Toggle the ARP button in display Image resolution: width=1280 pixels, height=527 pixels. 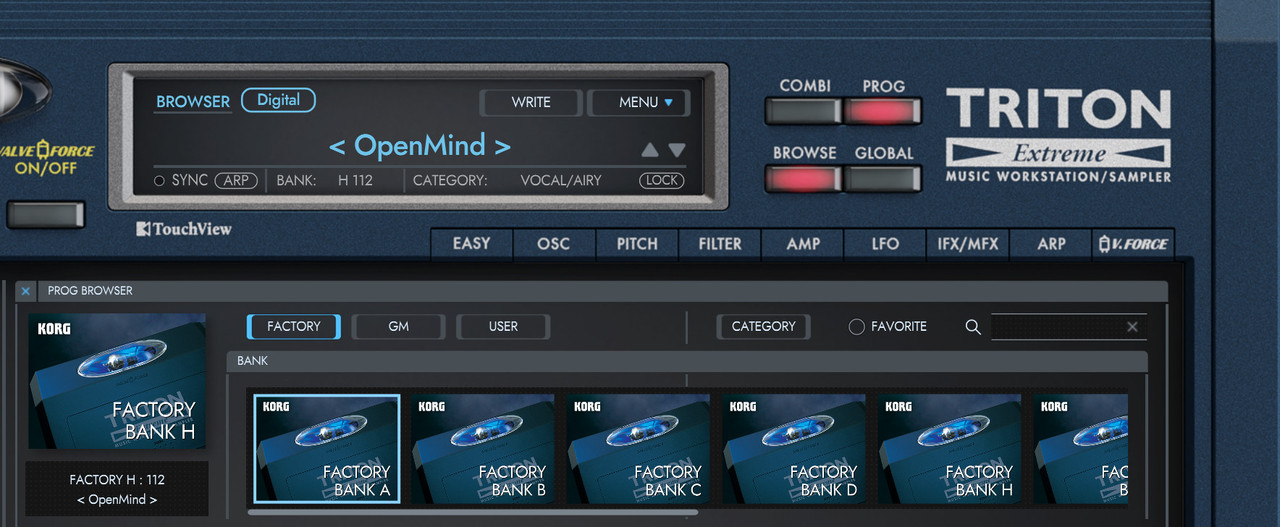point(236,181)
